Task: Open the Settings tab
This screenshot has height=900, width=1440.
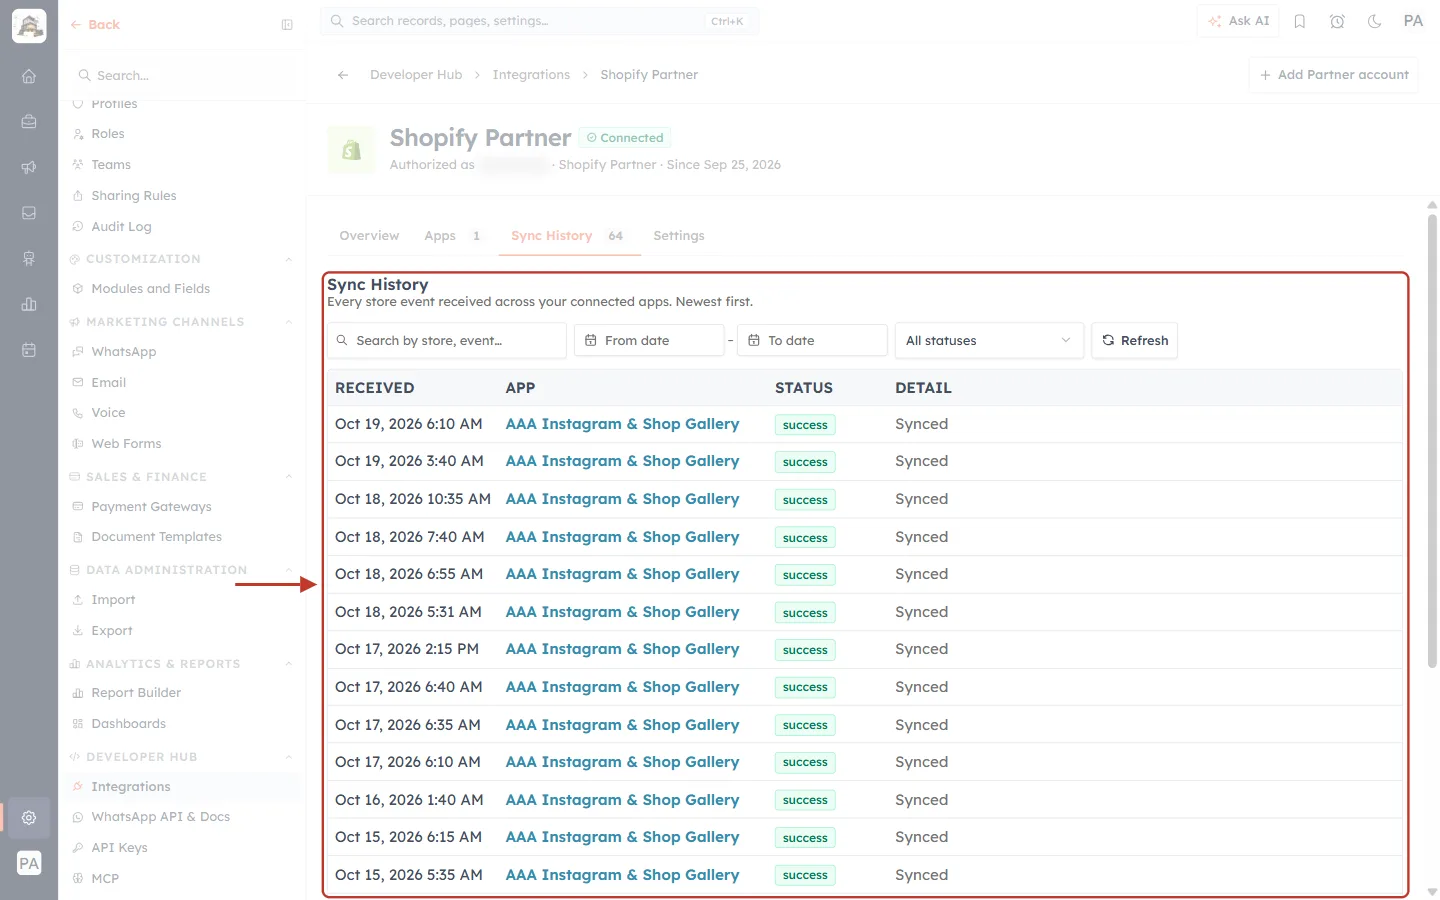Action: 679,236
